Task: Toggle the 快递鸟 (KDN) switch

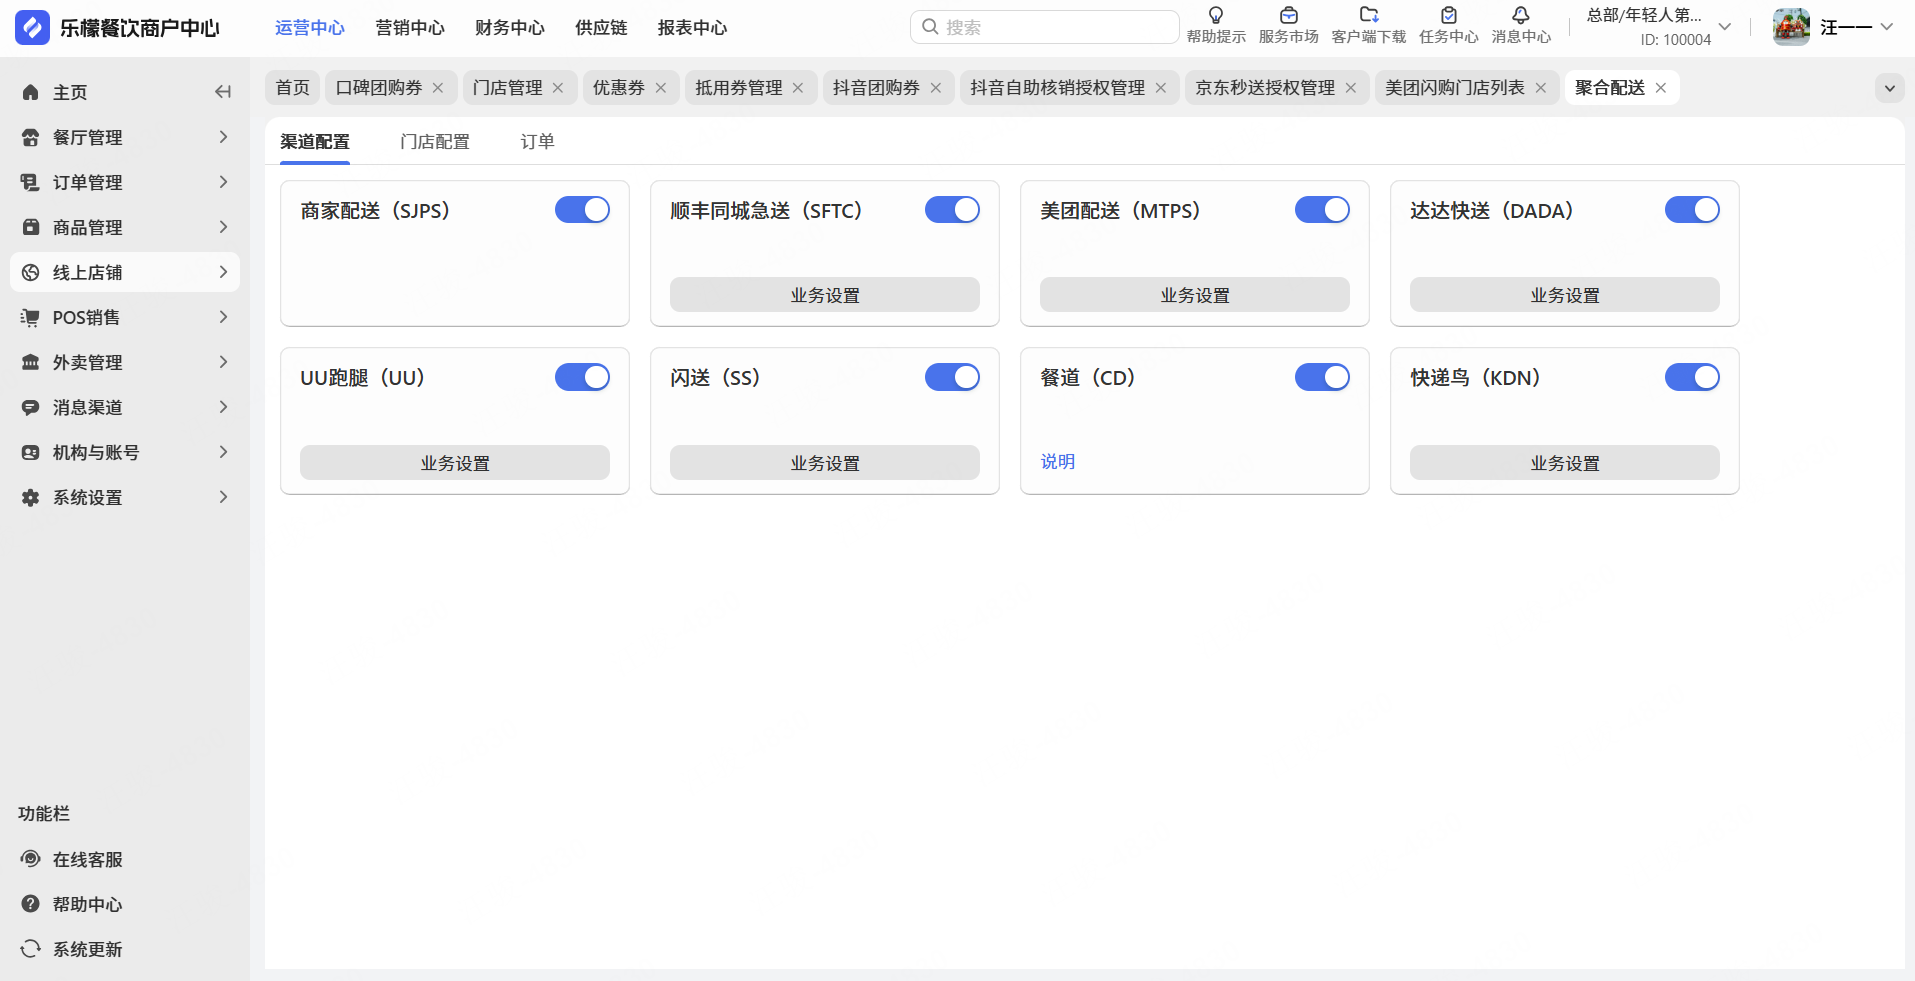Action: pyautogui.click(x=1693, y=377)
